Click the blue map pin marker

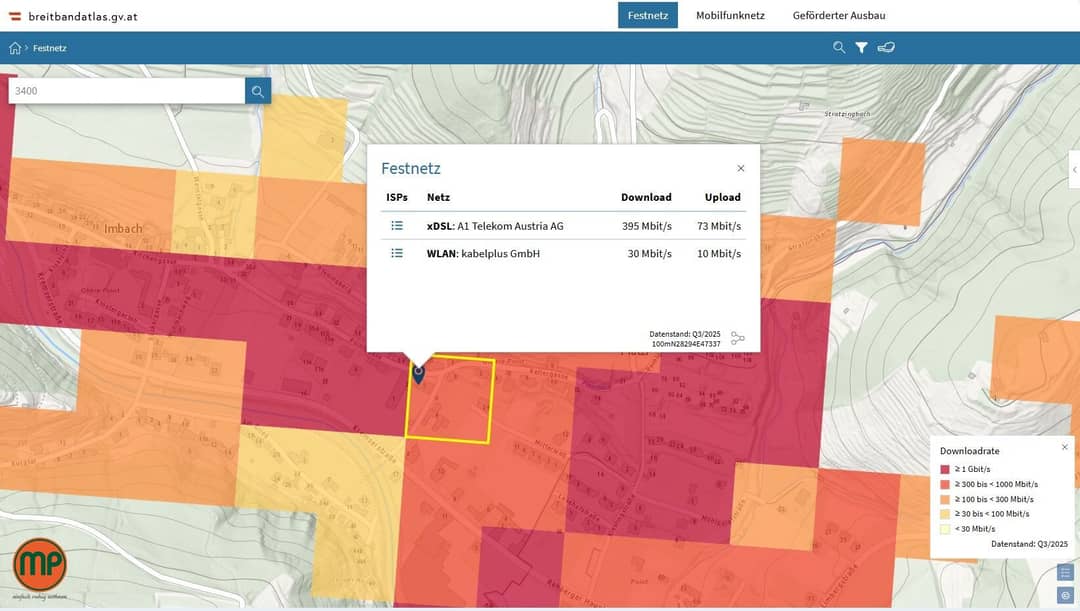(418, 373)
